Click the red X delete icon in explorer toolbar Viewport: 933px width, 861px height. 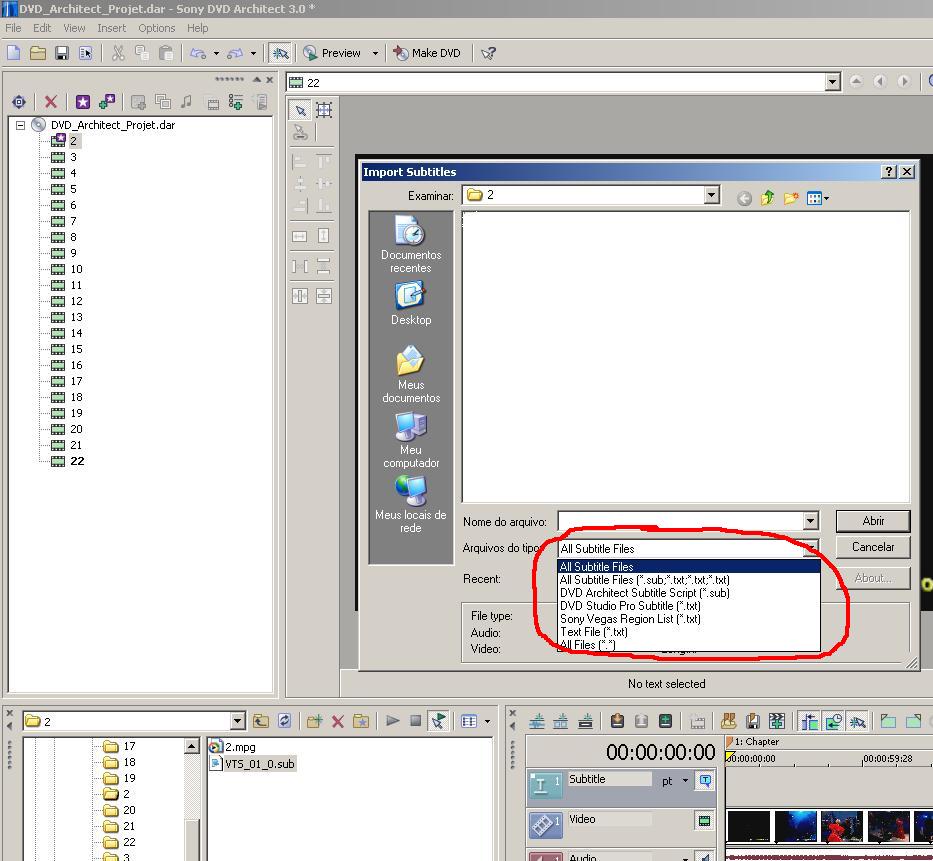(x=337, y=721)
